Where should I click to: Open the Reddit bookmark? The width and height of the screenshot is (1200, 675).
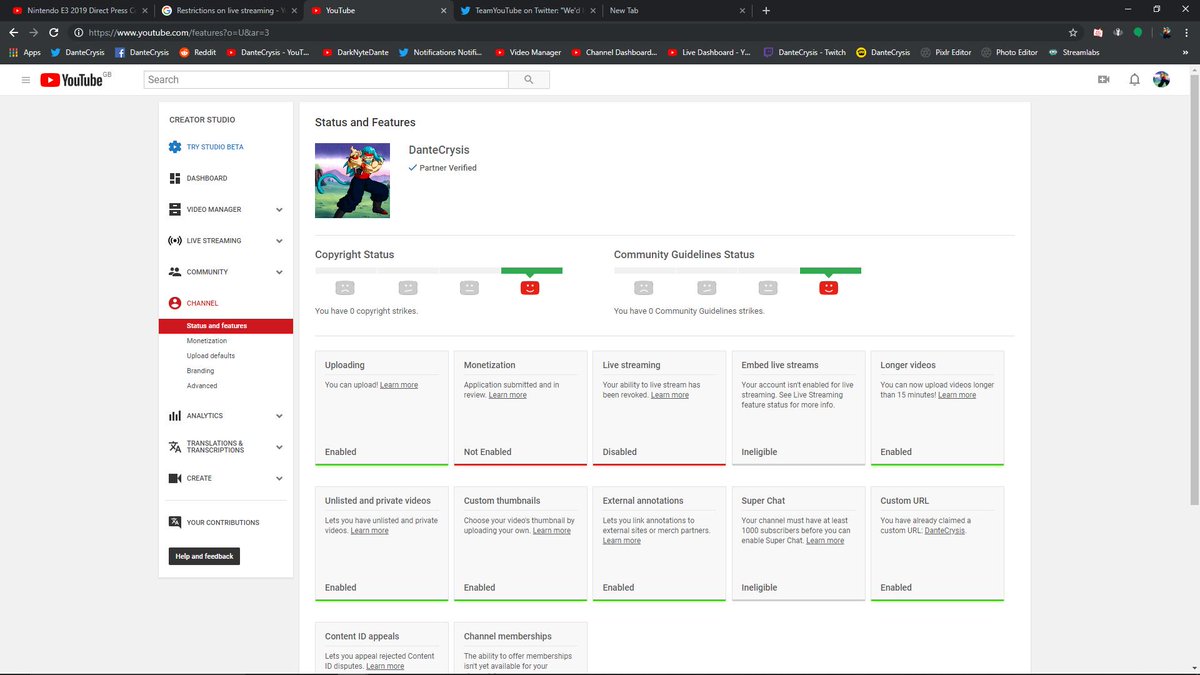click(197, 52)
